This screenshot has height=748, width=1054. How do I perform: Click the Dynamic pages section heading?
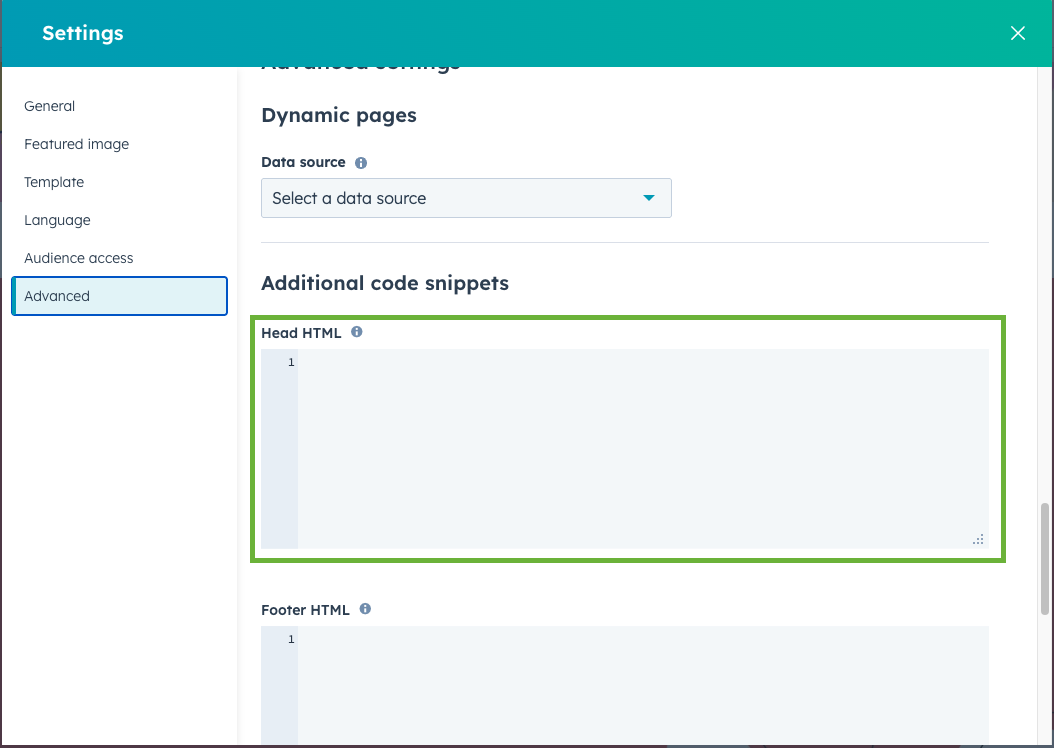point(338,115)
